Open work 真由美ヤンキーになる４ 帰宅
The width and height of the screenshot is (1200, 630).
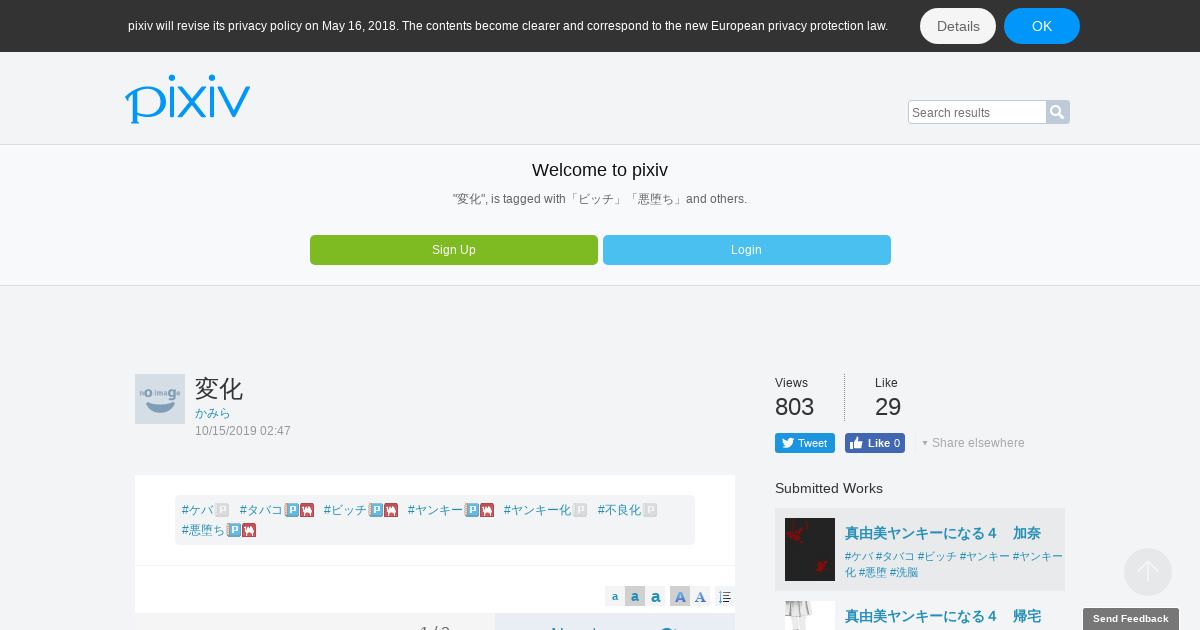(943, 616)
